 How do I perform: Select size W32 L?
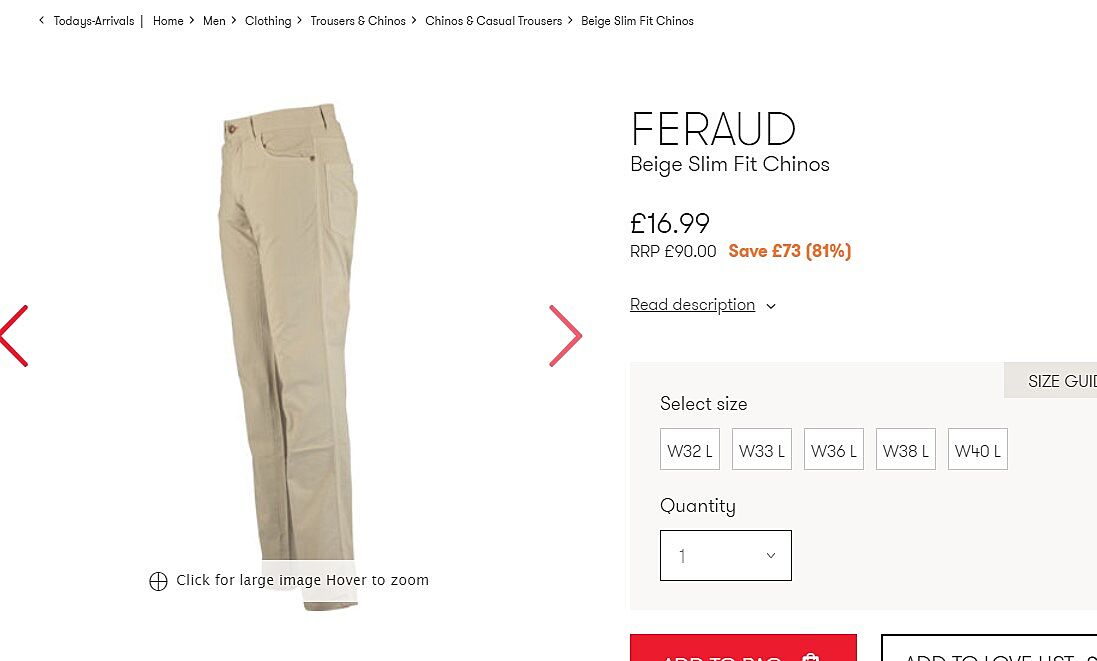pyautogui.click(x=690, y=450)
